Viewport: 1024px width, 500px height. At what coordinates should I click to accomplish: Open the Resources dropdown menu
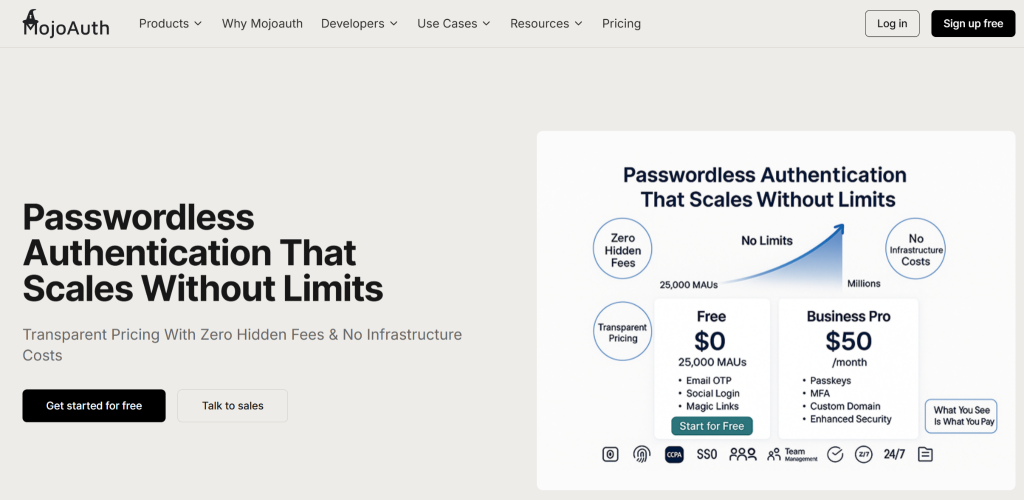coord(546,23)
